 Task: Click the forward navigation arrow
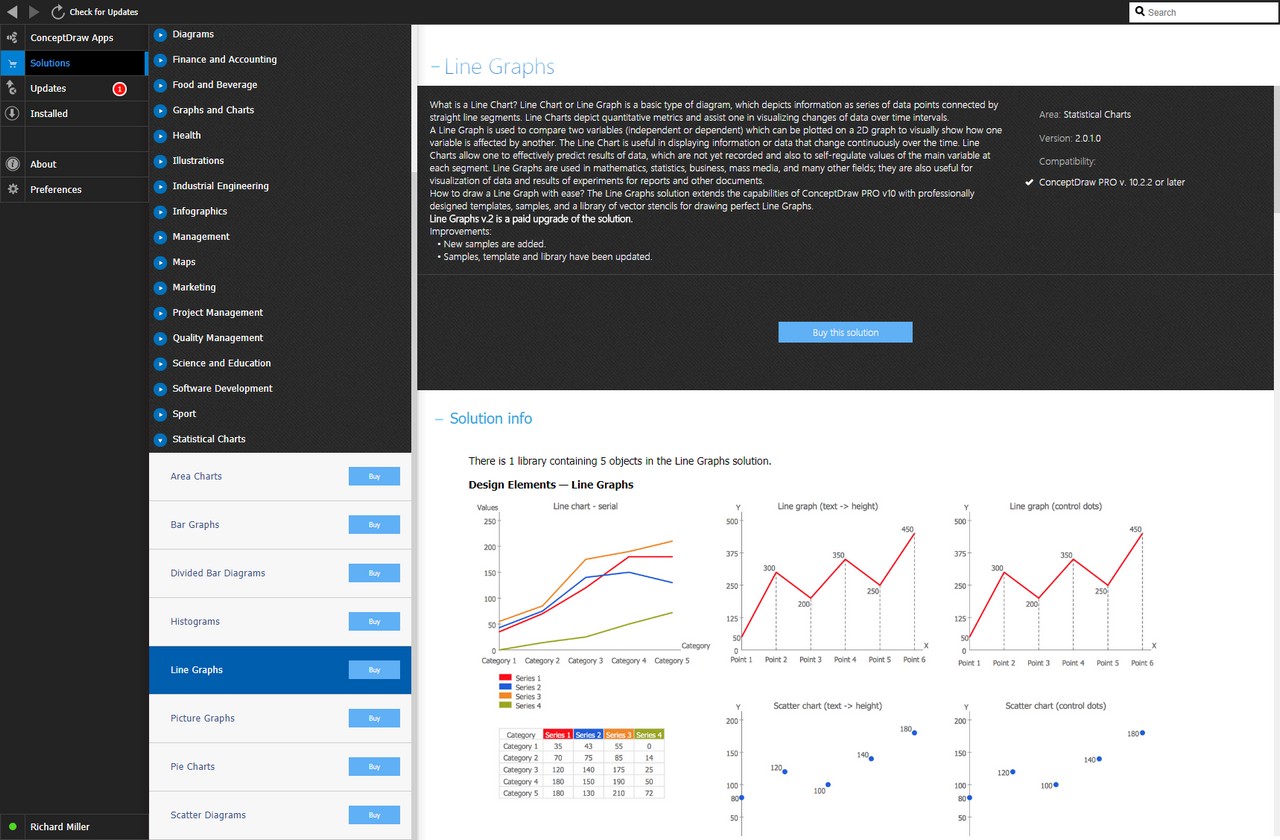pos(34,12)
